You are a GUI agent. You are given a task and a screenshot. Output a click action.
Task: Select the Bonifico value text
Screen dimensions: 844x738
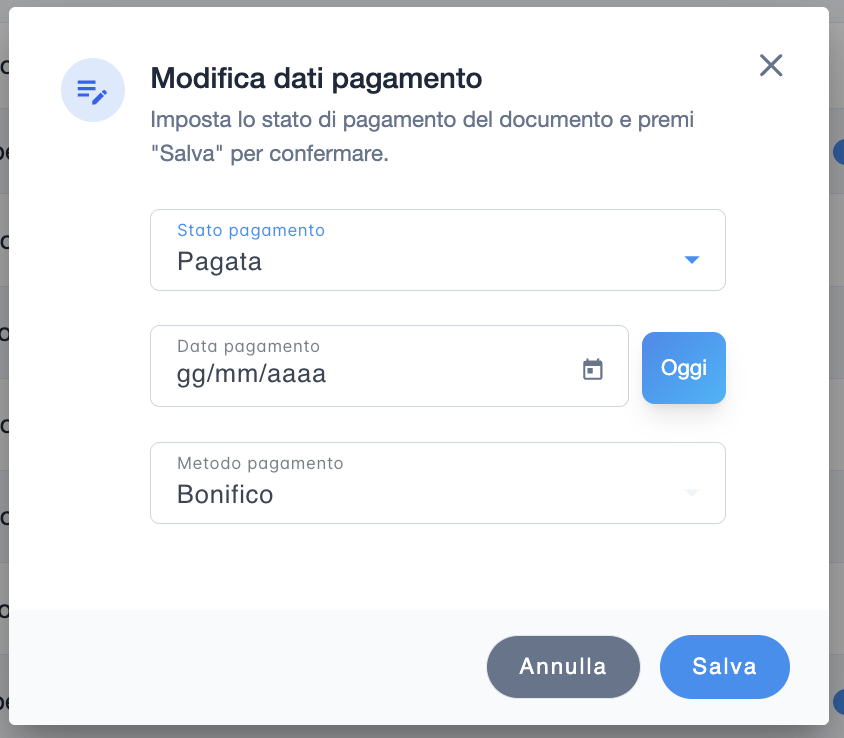[225, 494]
